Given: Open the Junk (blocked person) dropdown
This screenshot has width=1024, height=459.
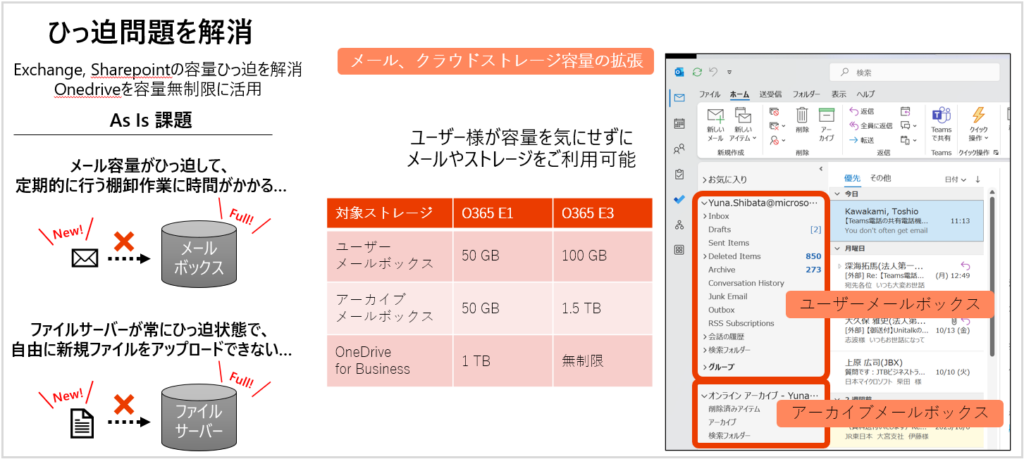Looking at the screenshot, I should click(776, 139).
